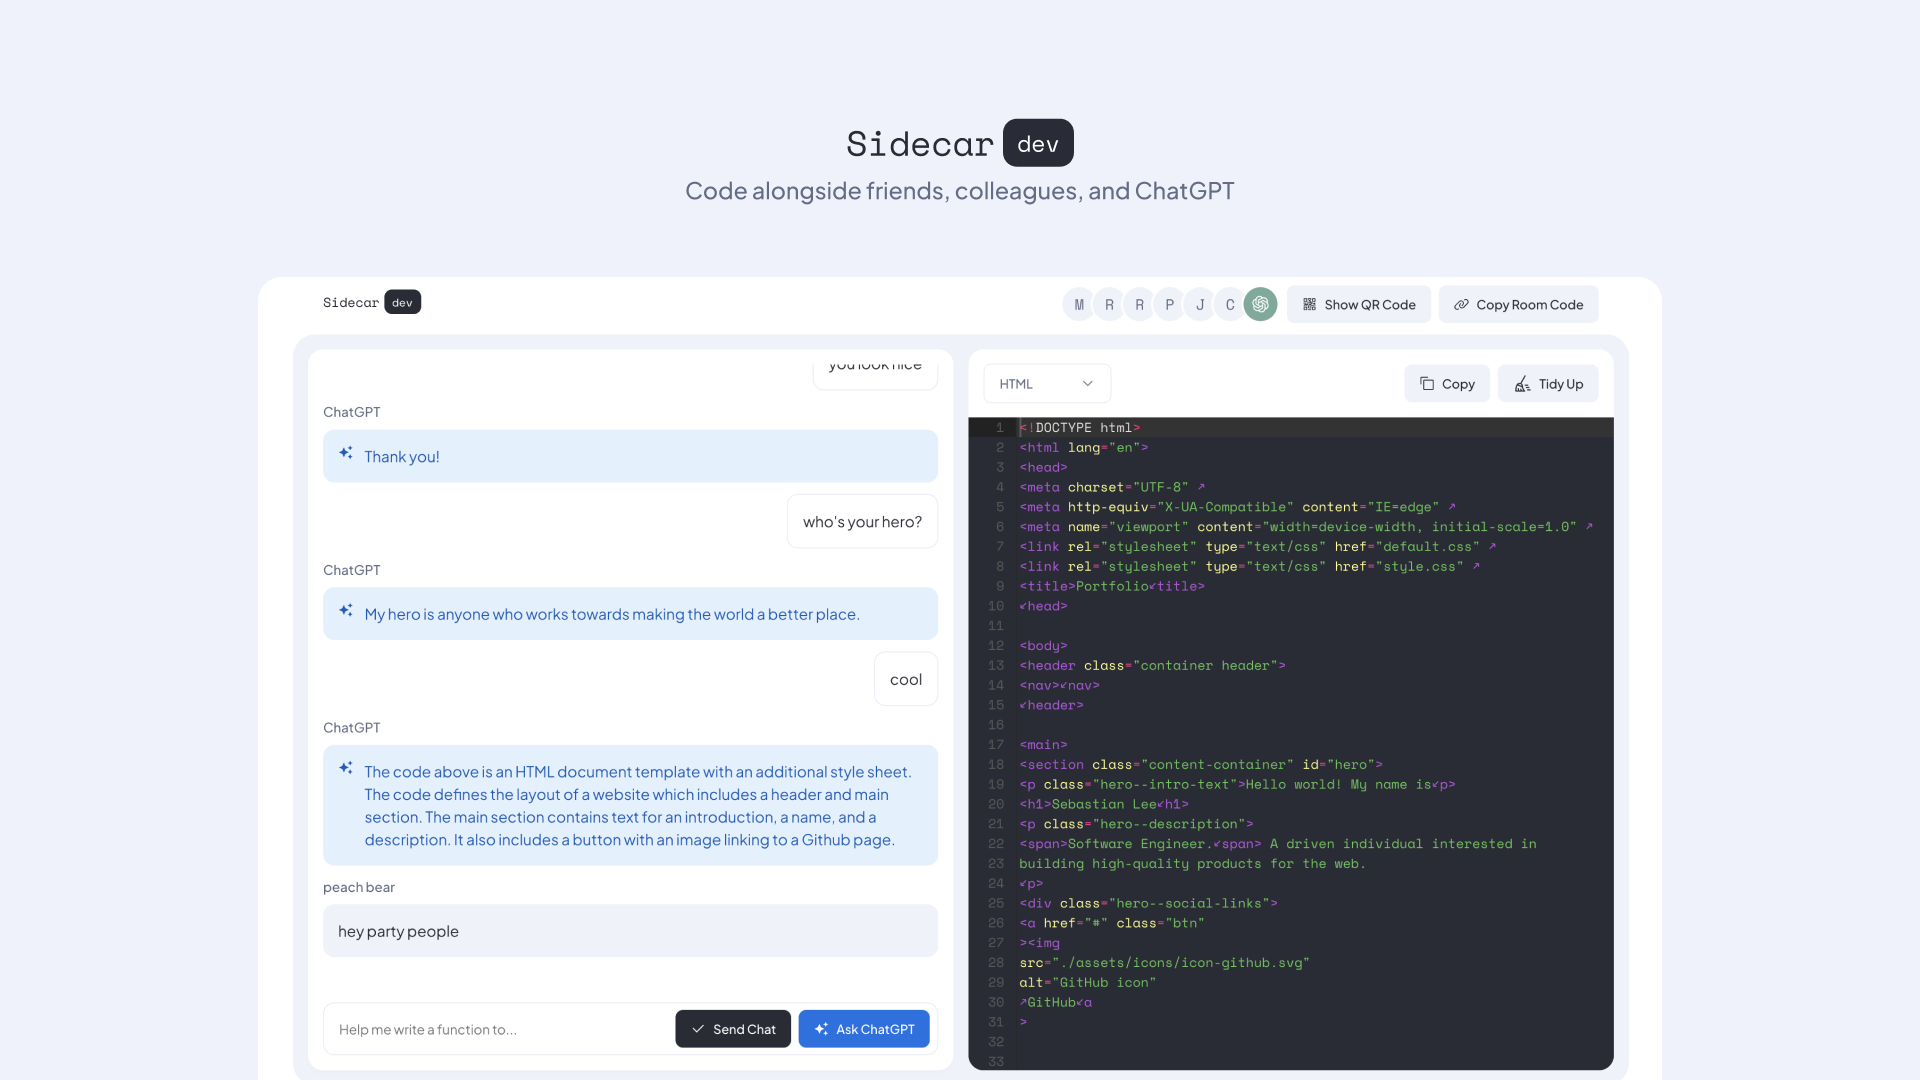Click the P user avatar

(1169, 304)
